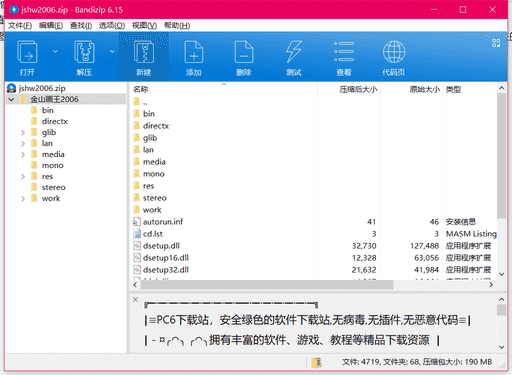Close the archive comment pane
This screenshot has height=375, width=512.
point(135,299)
